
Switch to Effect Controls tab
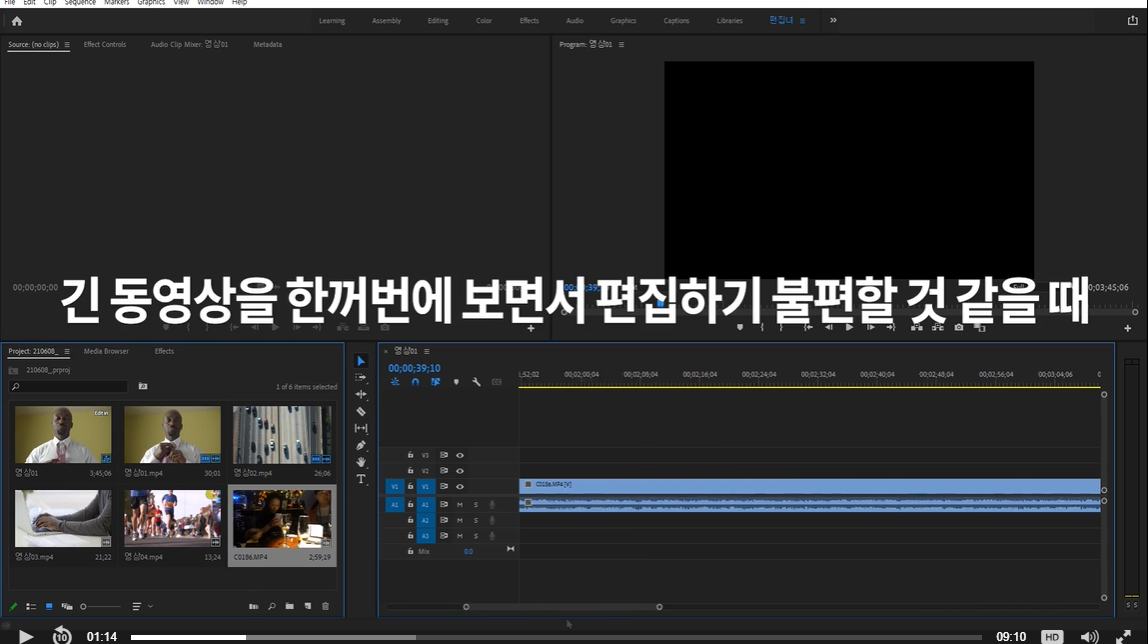click(x=105, y=45)
